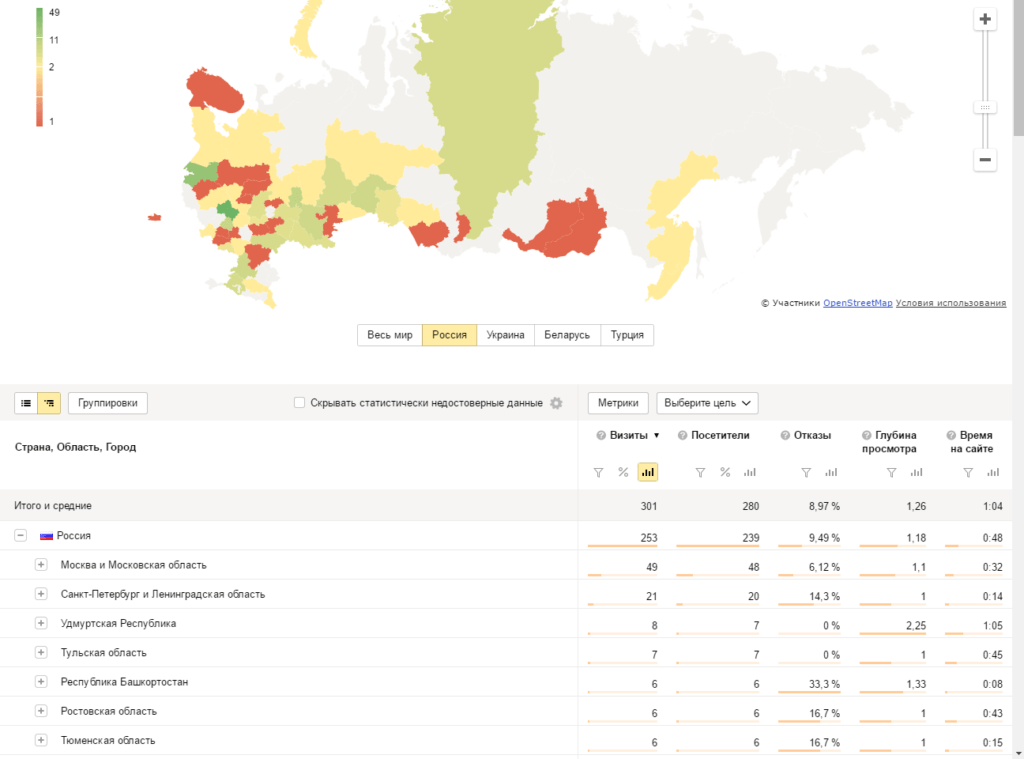Select the Украина map tab

pos(505,335)
